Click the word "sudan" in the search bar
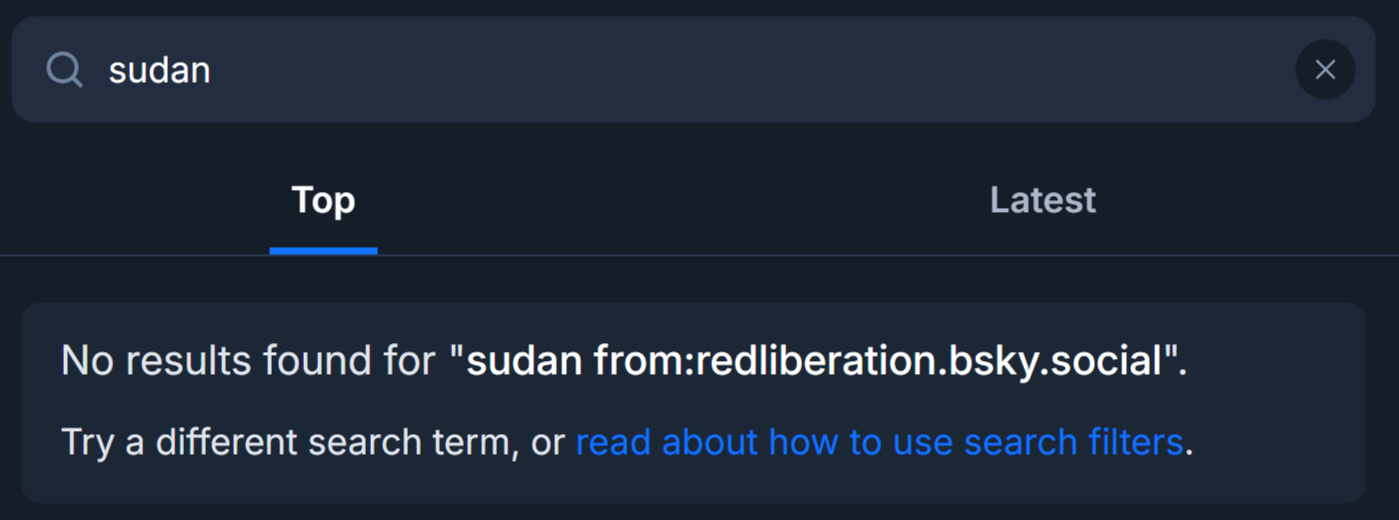The height and width of the screenshot is (520, 1399). (160, 70)
